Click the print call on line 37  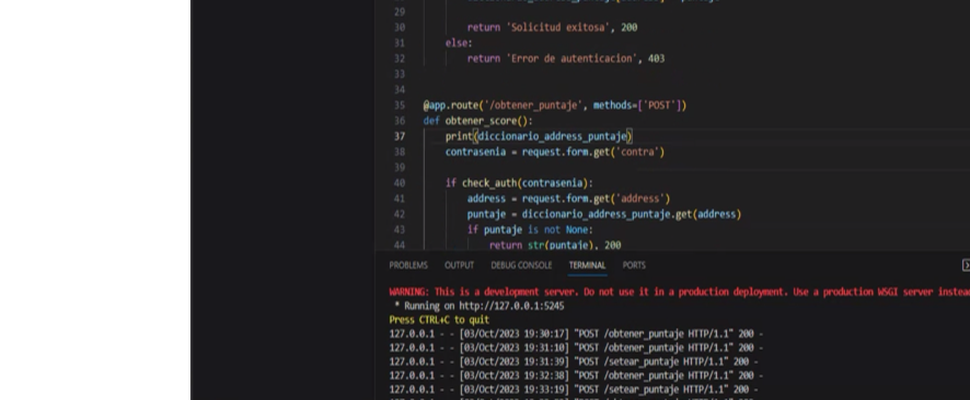458,136
